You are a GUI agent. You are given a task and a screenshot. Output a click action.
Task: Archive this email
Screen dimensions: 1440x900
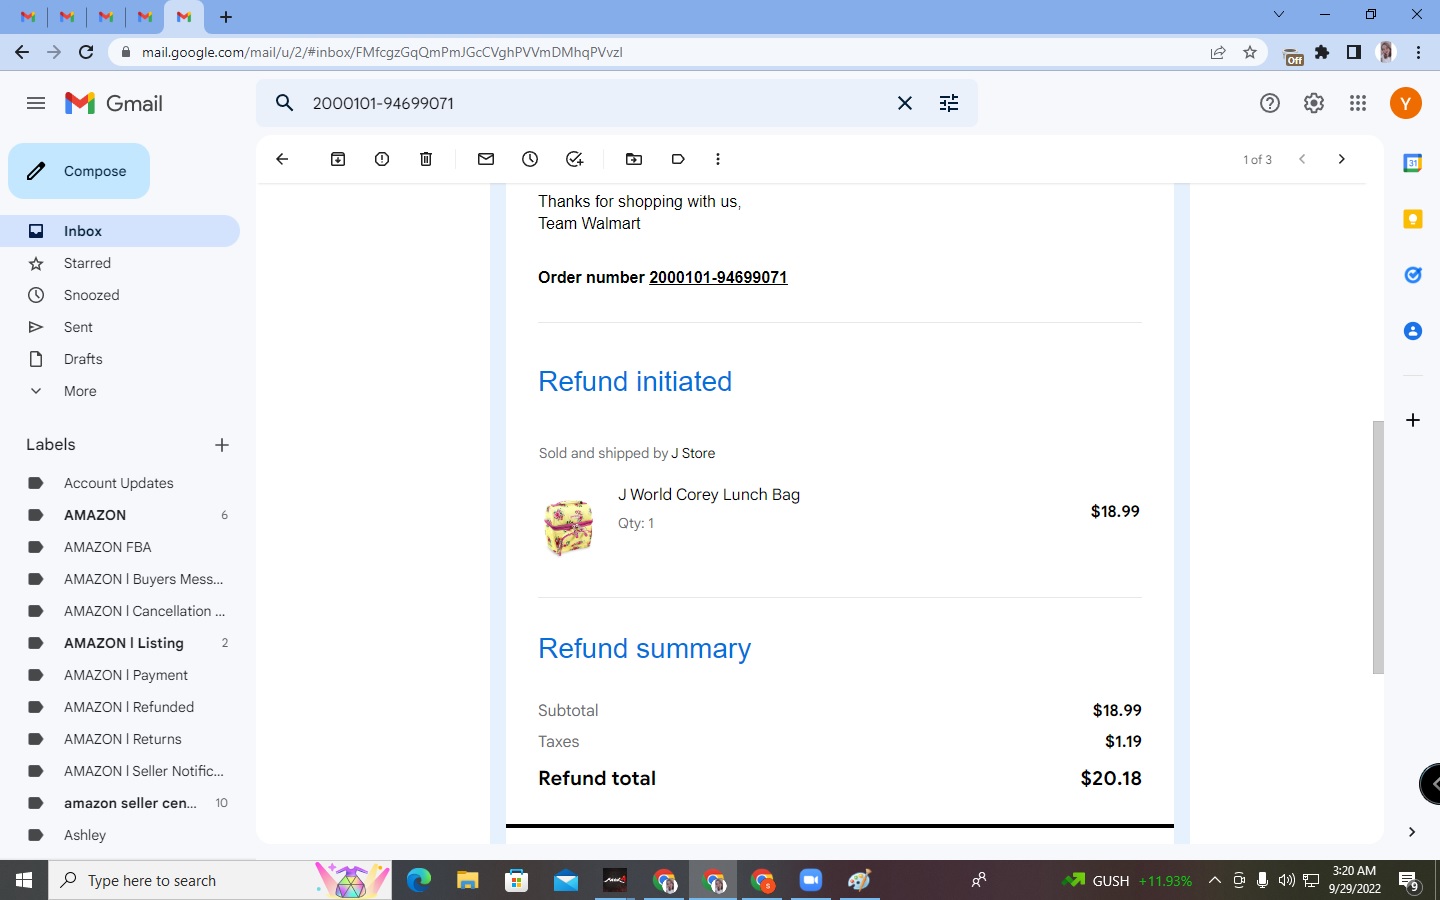tap(338, 159)
